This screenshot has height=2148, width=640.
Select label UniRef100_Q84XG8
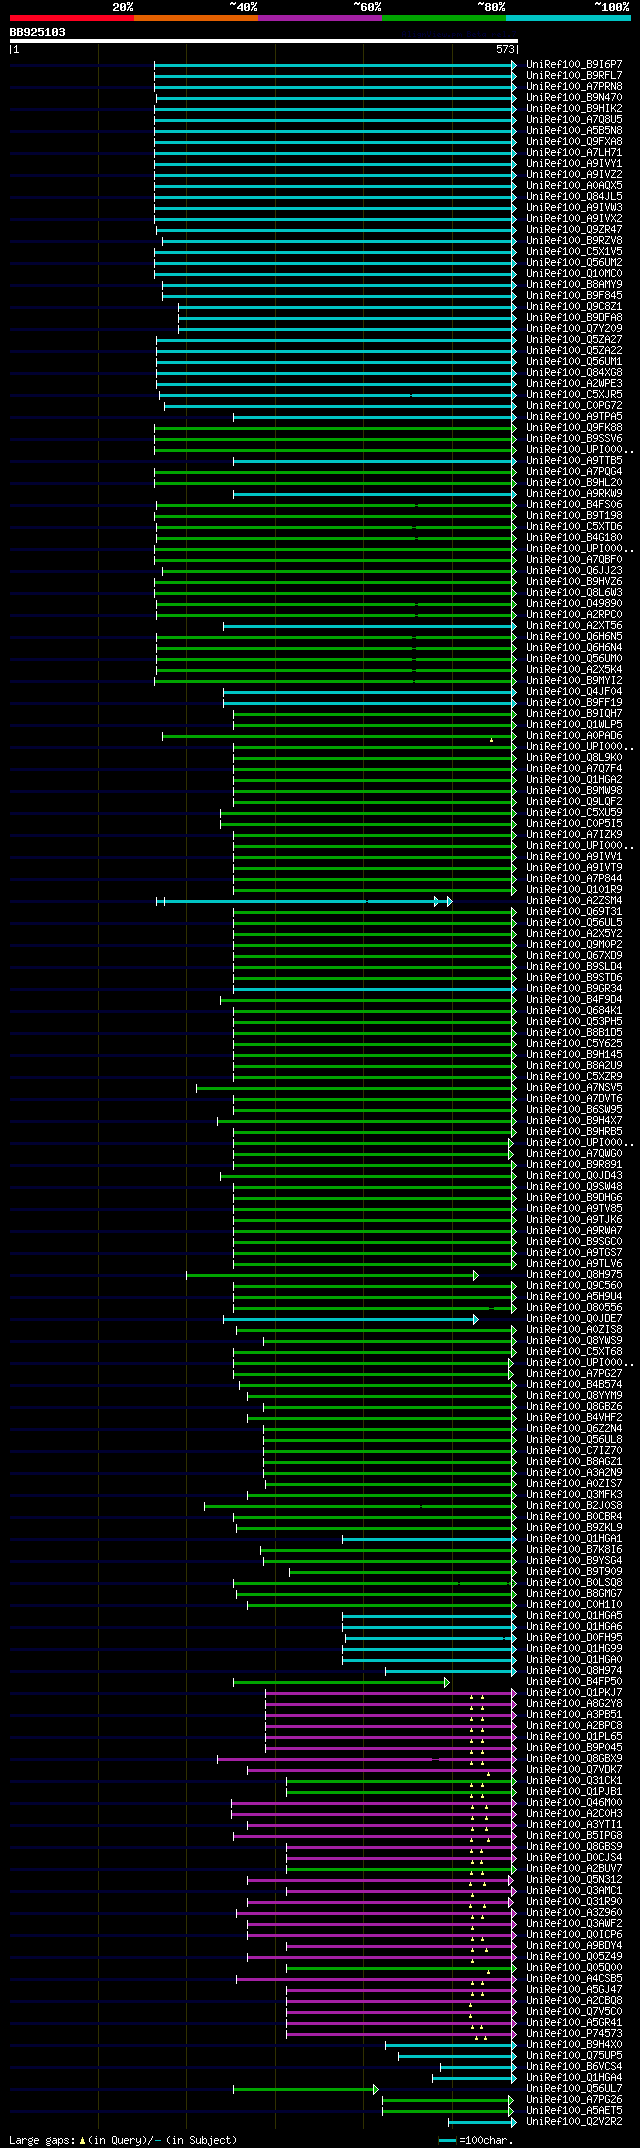[574, 372]
